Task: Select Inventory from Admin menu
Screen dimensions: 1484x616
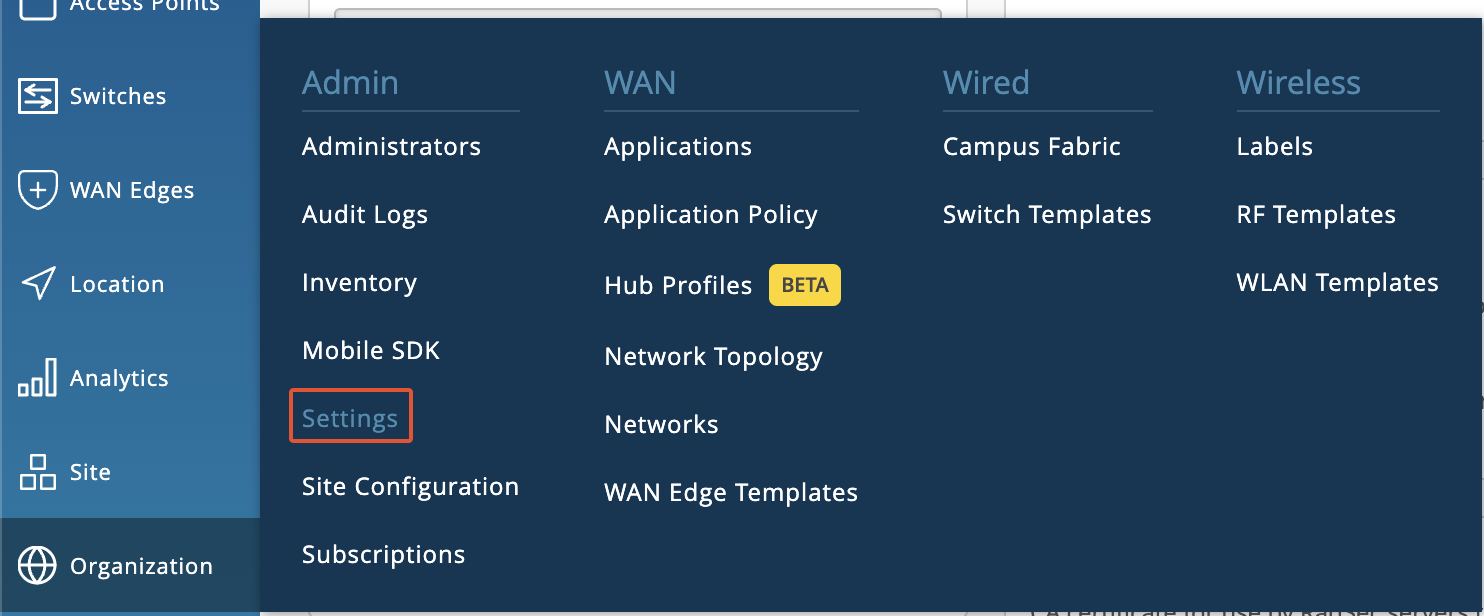Action: pyautogui.click(x=359, y=283)
